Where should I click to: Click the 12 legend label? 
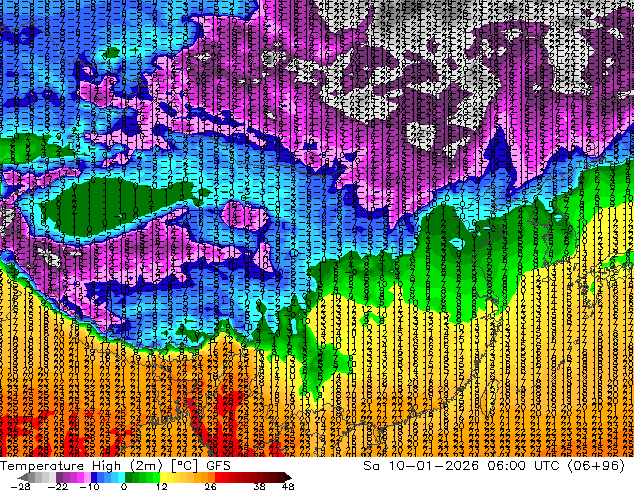coord(162,486)
